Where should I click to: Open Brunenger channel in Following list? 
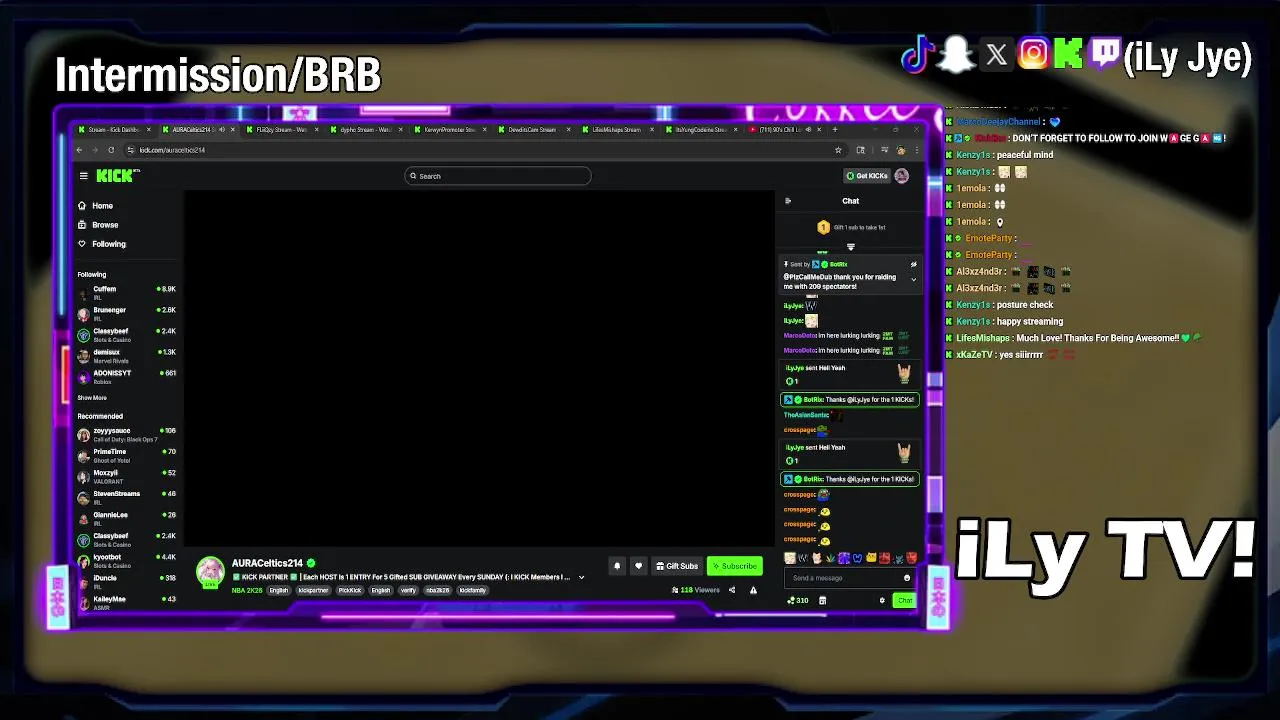pos(127,313)
